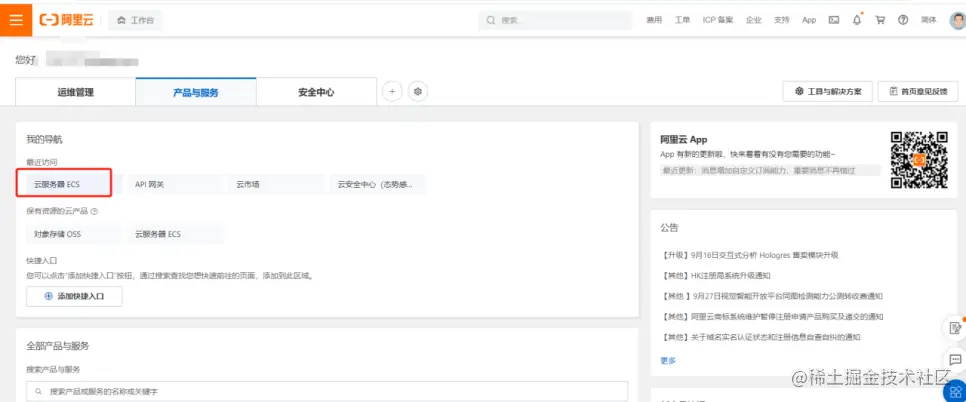Open the 企业 menu
Image resolution: width=966 pixels, height=402 pixels.
pyautogui.click(x=753, y=20)
